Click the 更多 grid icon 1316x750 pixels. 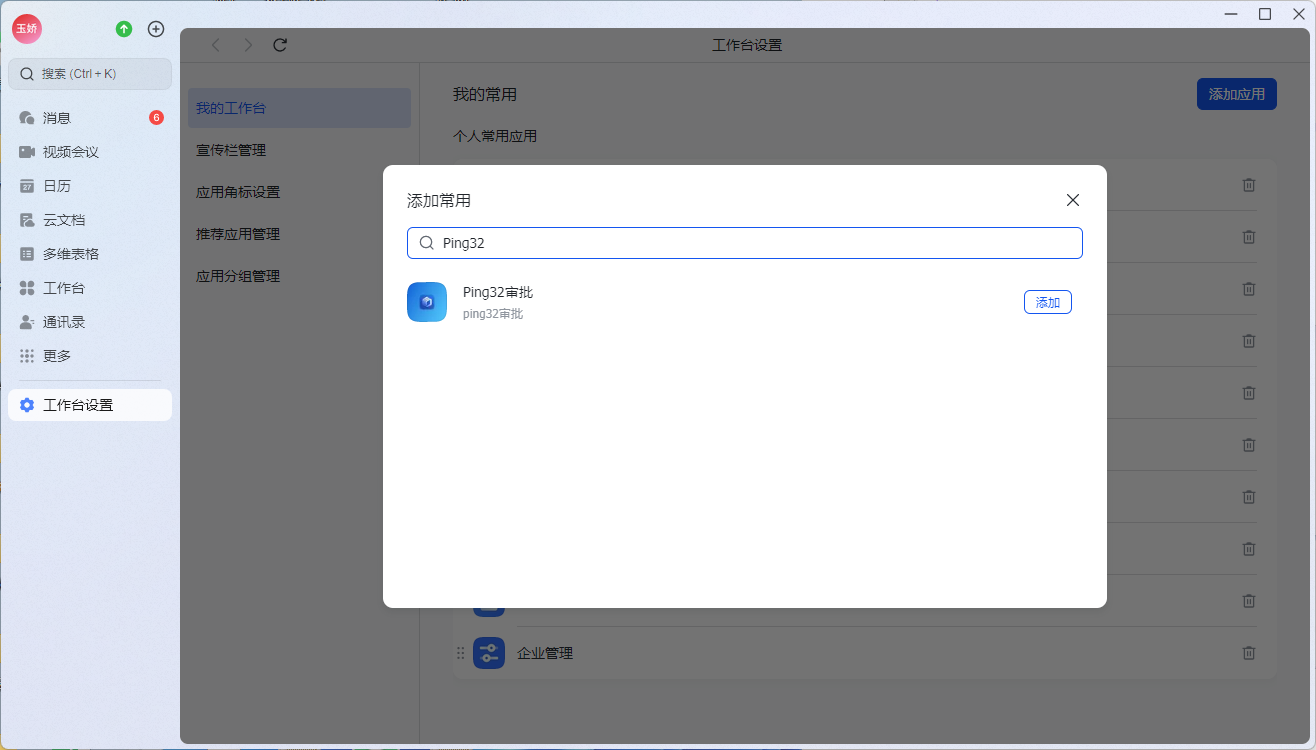click(27, 356)
